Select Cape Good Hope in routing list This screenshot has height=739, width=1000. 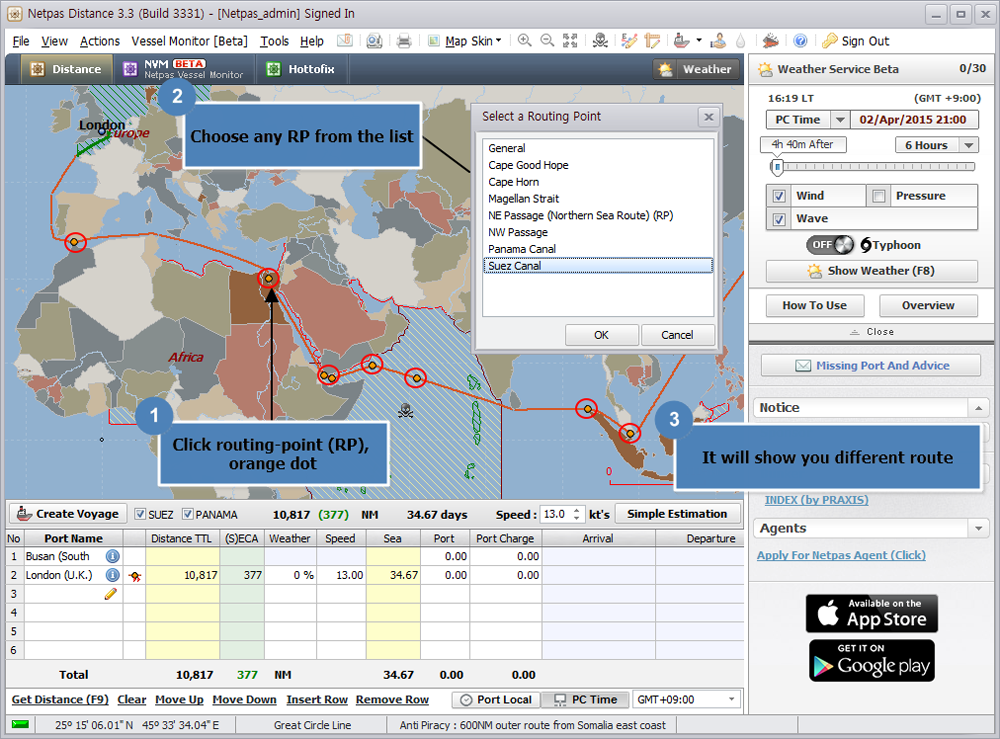click(x=598, y=165)
